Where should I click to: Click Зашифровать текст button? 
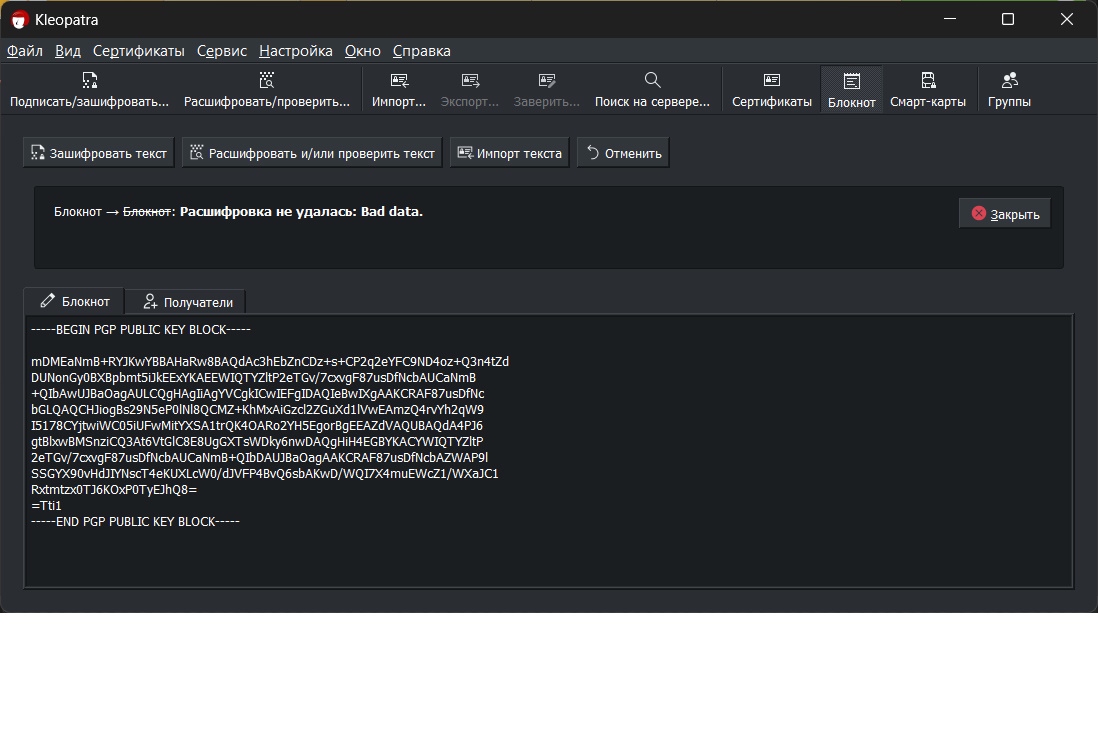99,153
